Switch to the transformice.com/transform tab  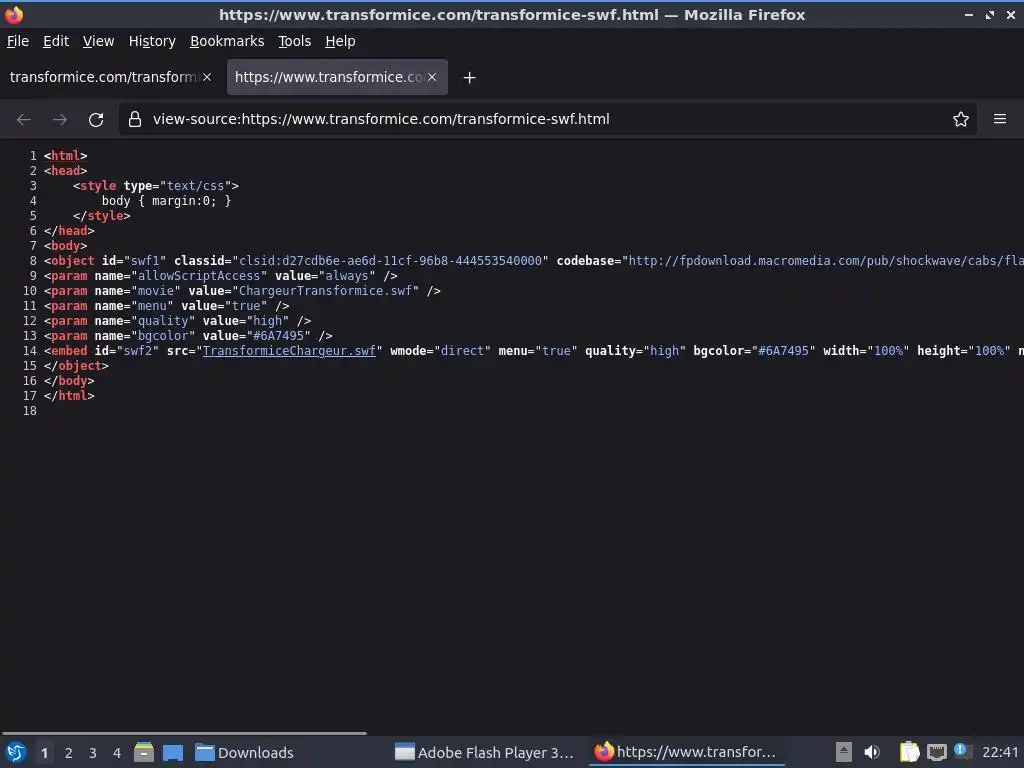coord(103,77)
